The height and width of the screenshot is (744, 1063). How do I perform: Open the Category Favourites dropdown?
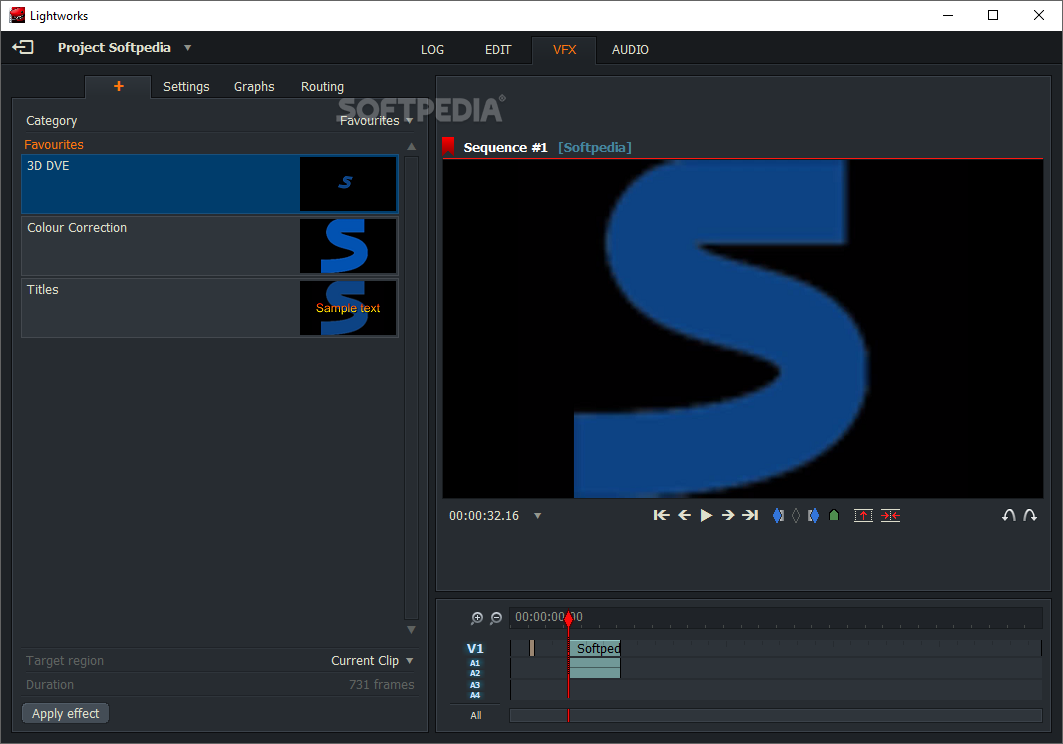click(377, 121)
